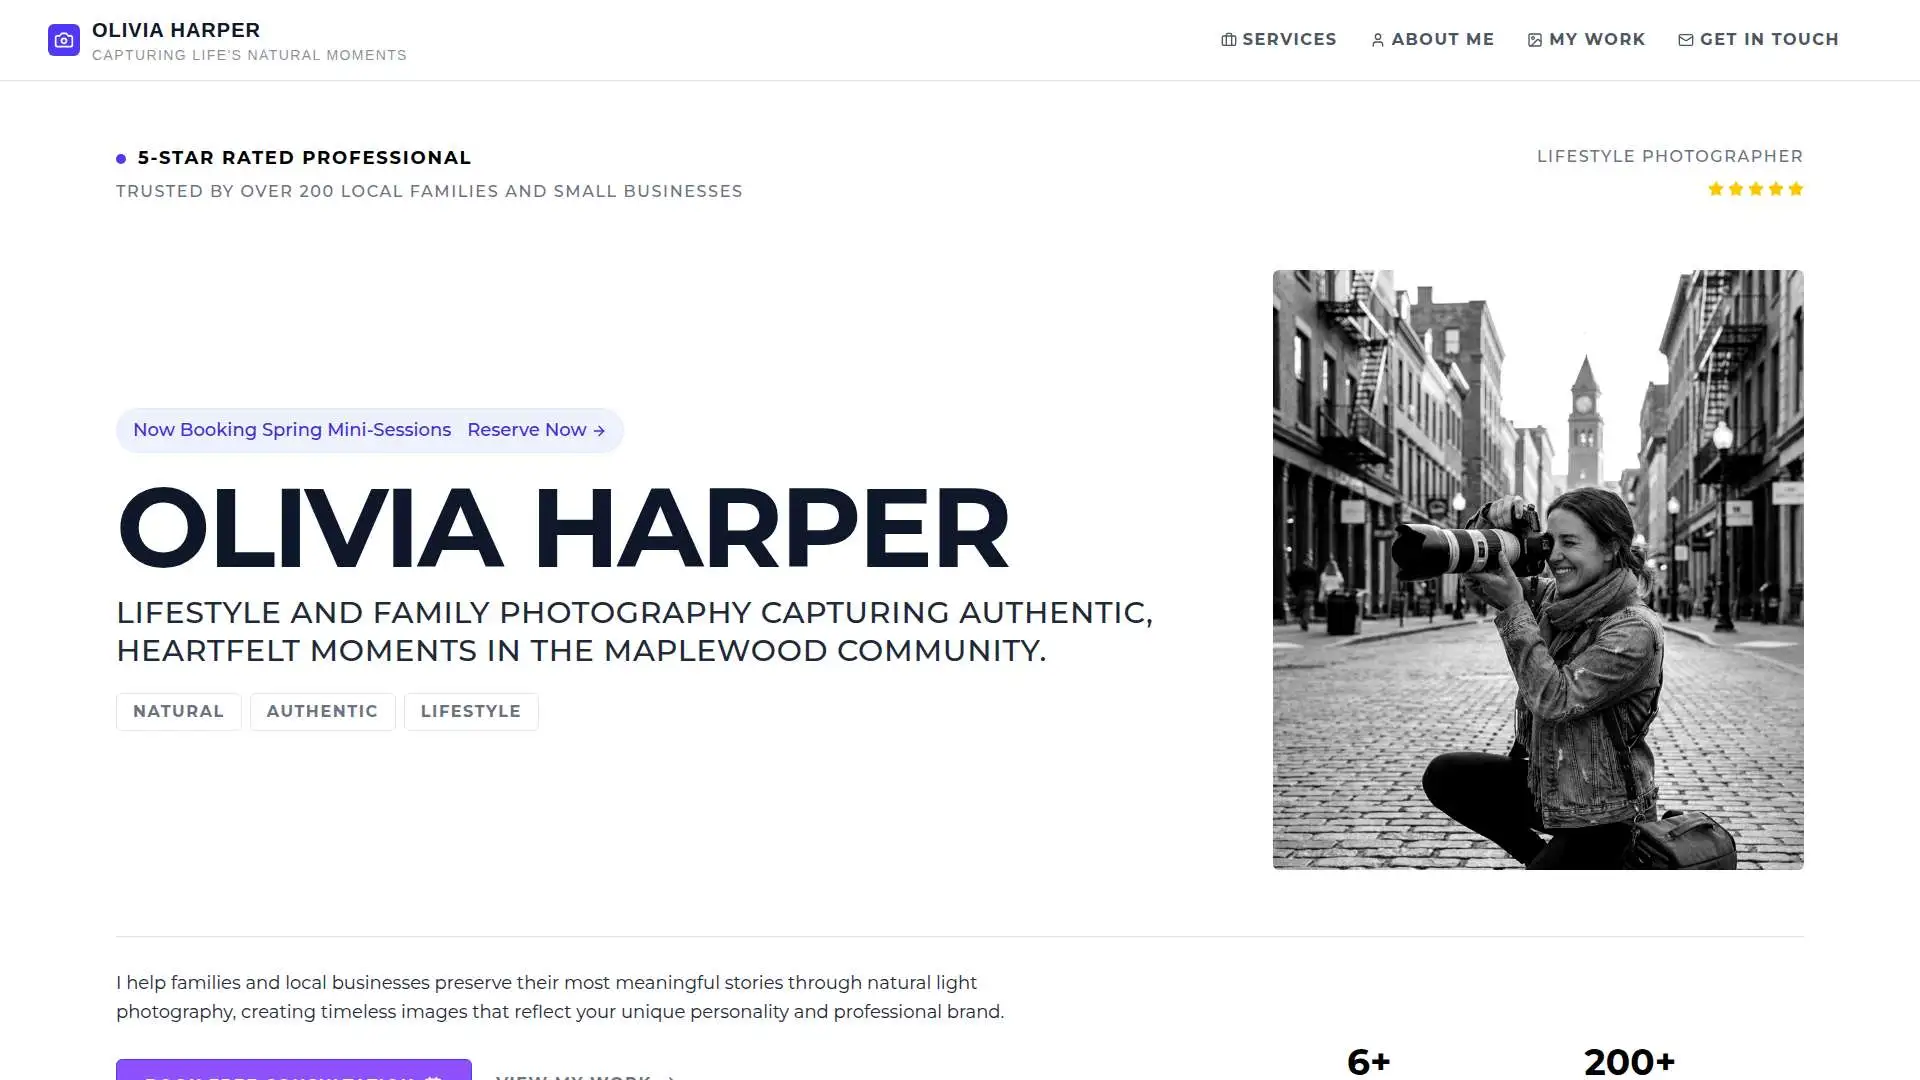Screen dimensions: 1920x1080
Task: Click the envelope icon beside Get In Touch
Action: coord(1685,40)
